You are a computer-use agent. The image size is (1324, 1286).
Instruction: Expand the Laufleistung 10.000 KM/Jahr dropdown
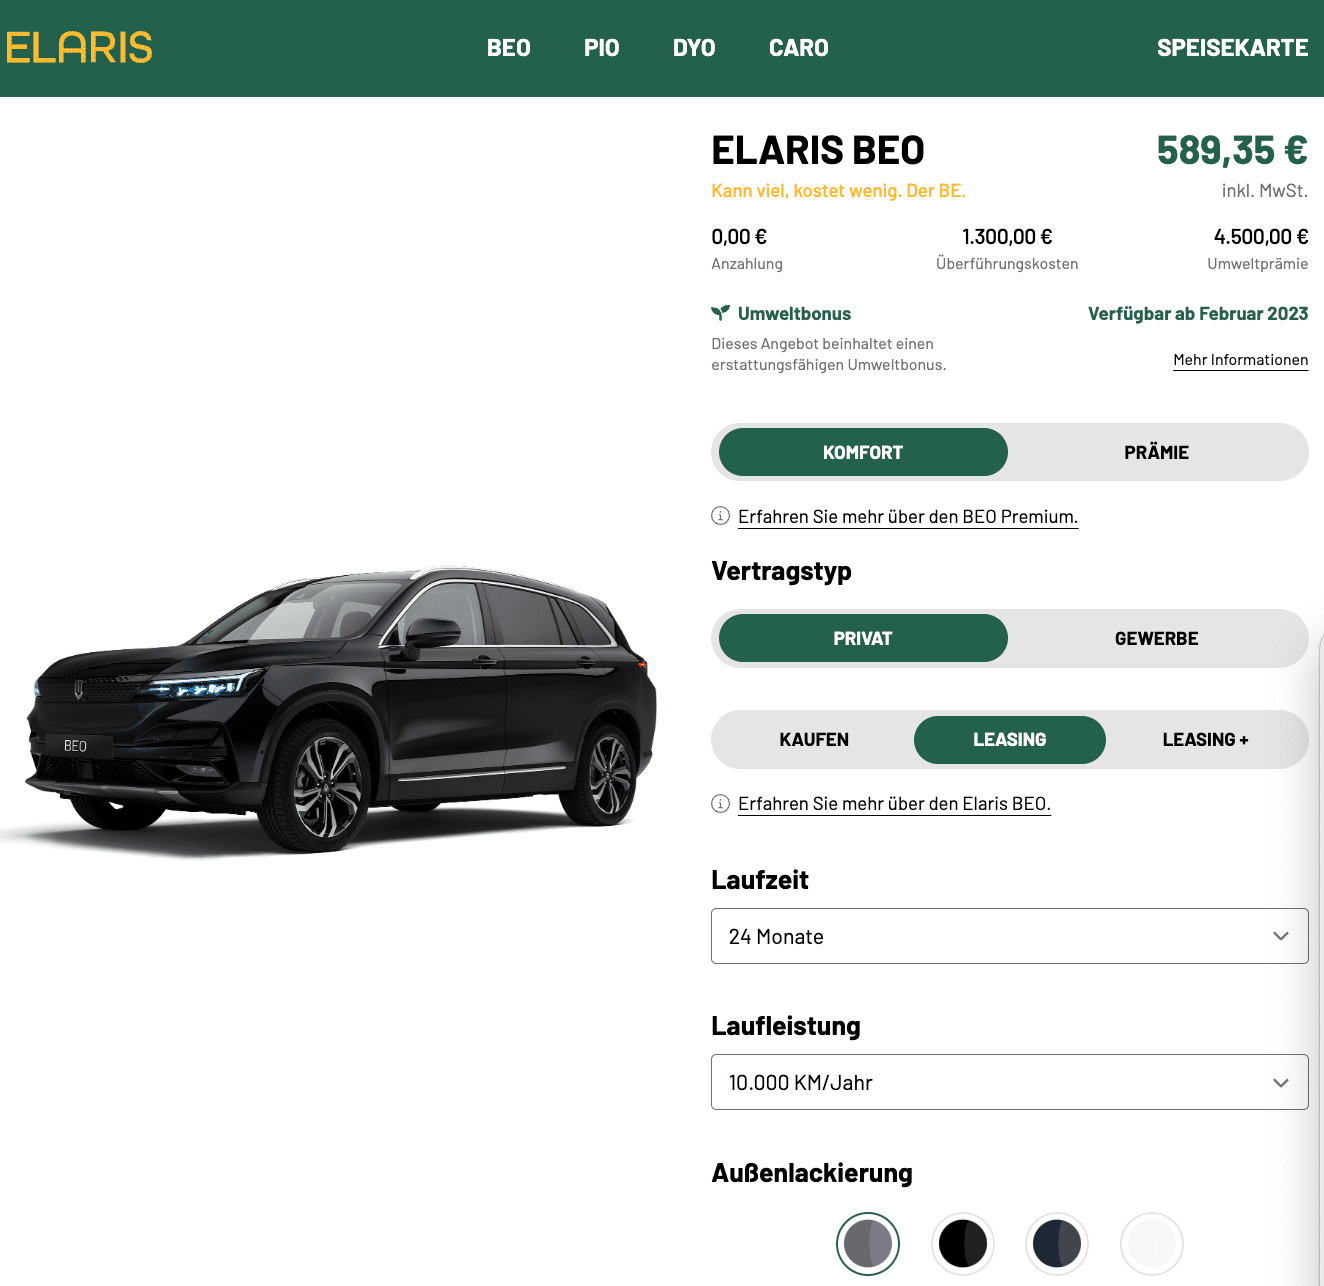click(x=1009, y=1082)
